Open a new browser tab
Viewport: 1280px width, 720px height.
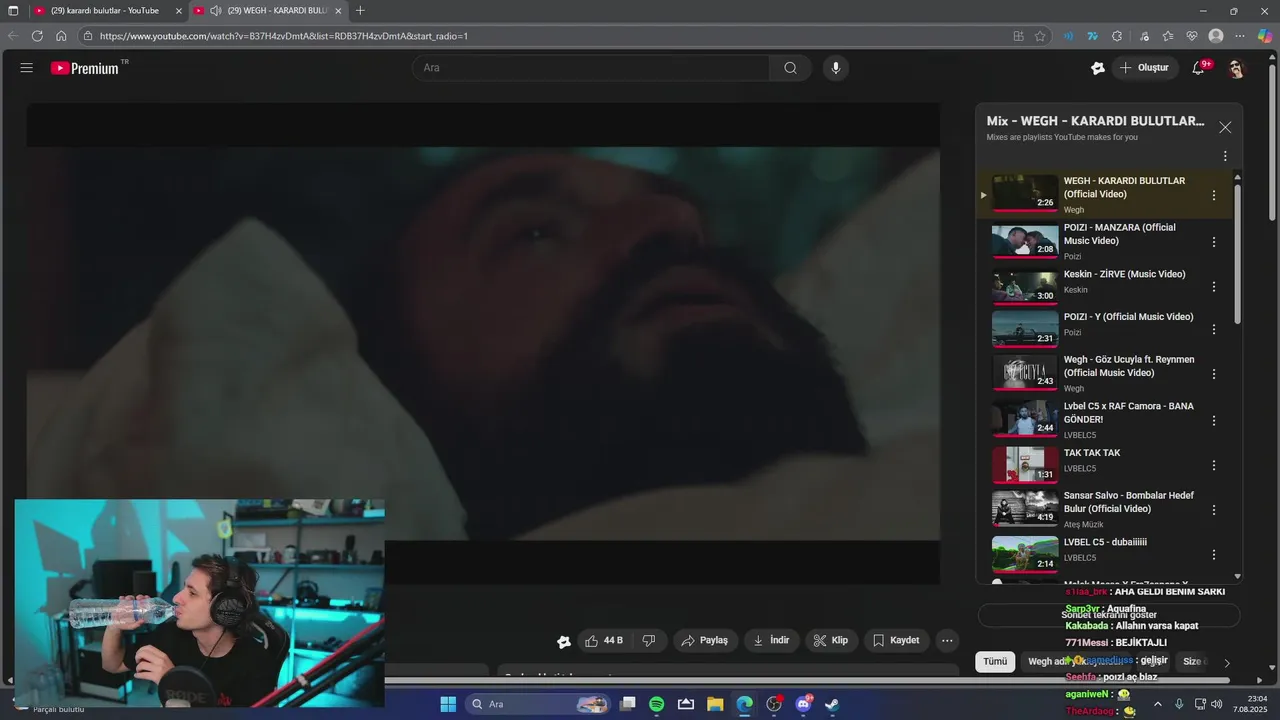[x=360, y=11]
